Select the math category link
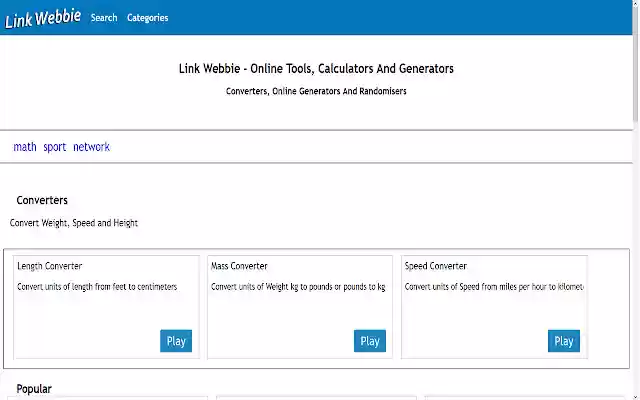 (x=25, y=147)
